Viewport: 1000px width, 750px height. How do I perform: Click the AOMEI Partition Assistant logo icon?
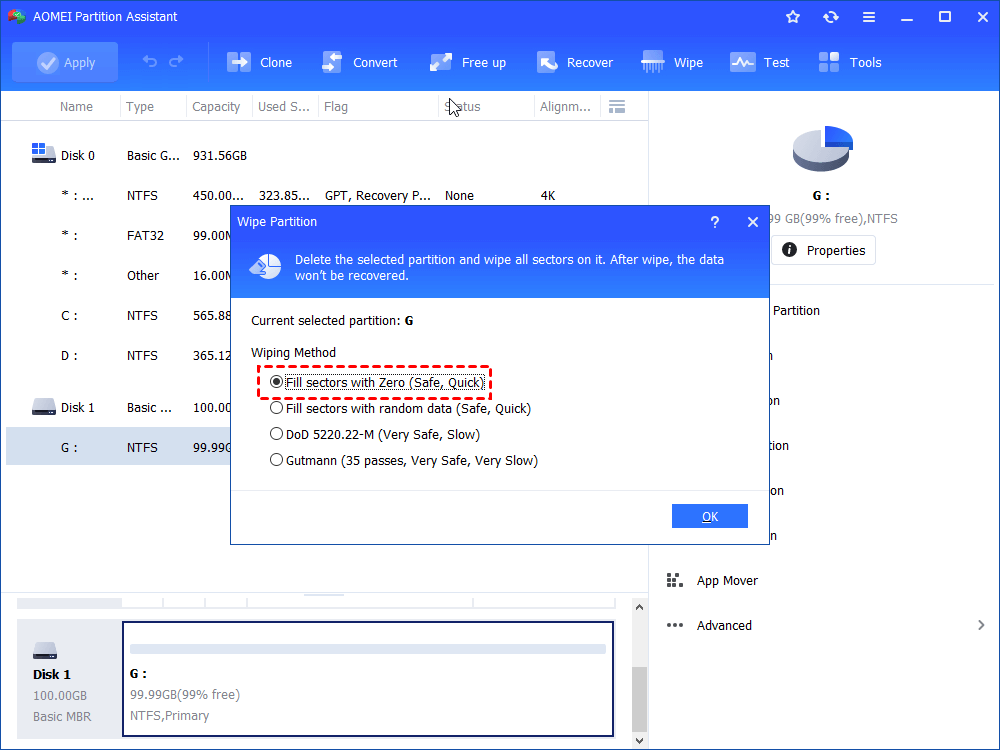coord(17,17)
